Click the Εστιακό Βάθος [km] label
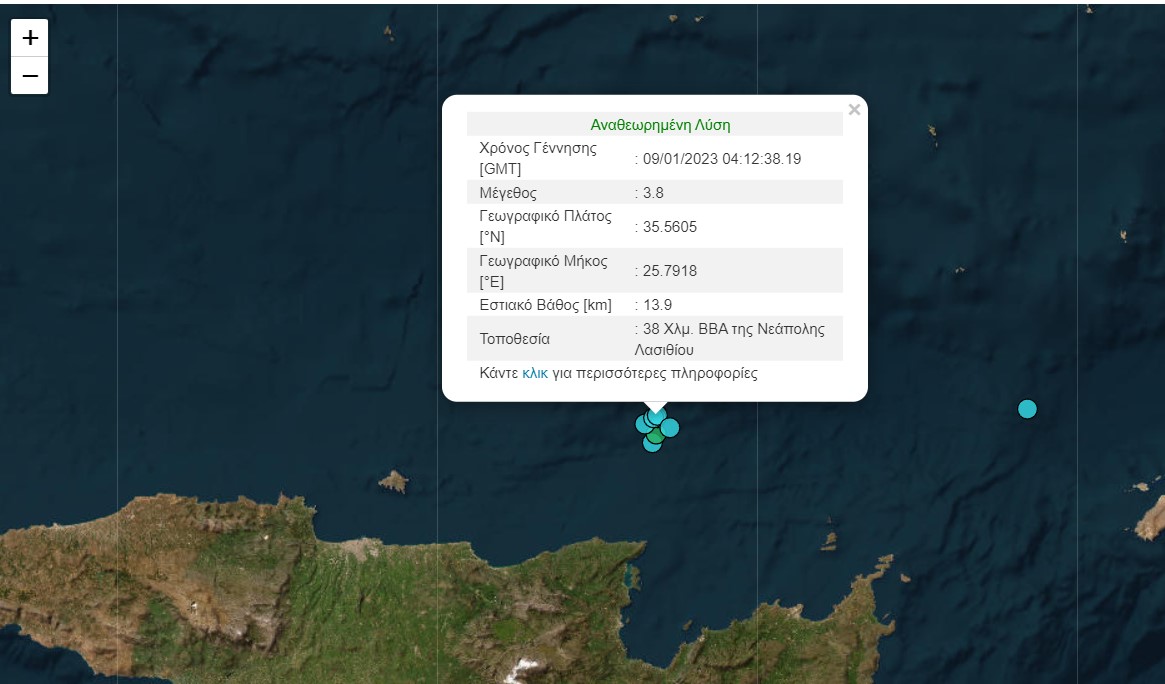 pyautogui.click(x=545, y=305)
